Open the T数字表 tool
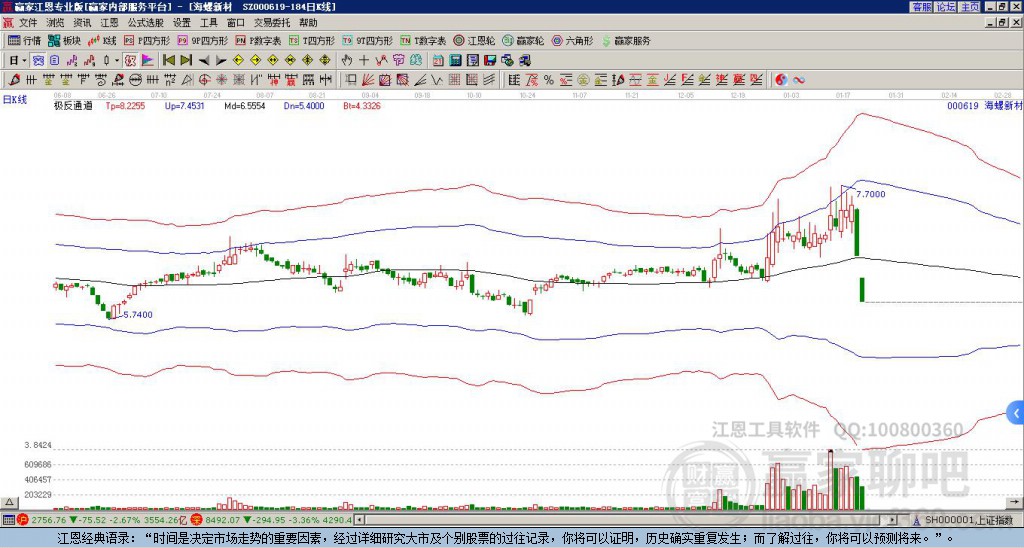The height and width of the screenshot is (548, 1024). click(423, 40)
